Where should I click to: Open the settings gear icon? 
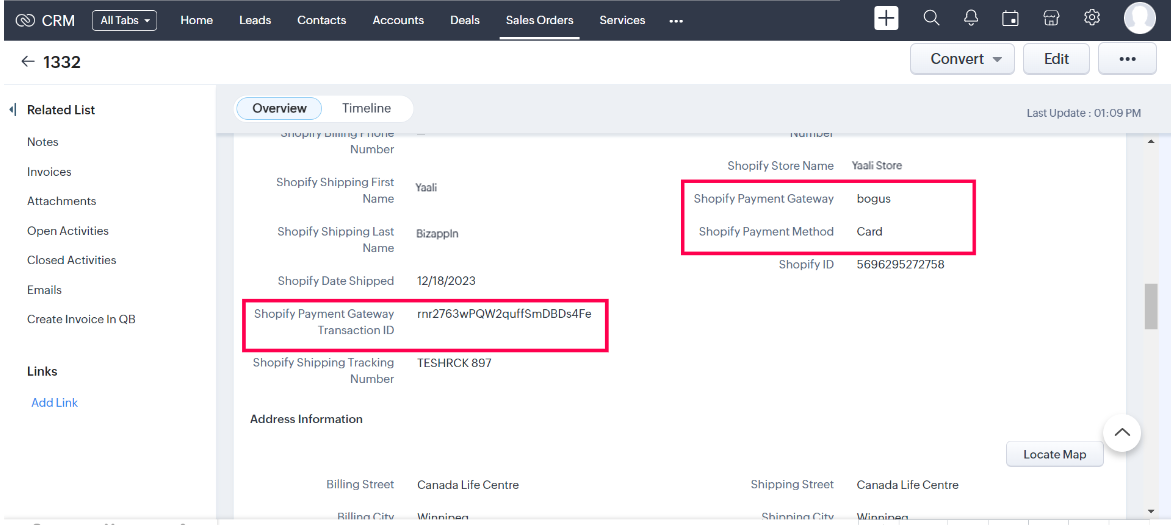click(1092, 19)
